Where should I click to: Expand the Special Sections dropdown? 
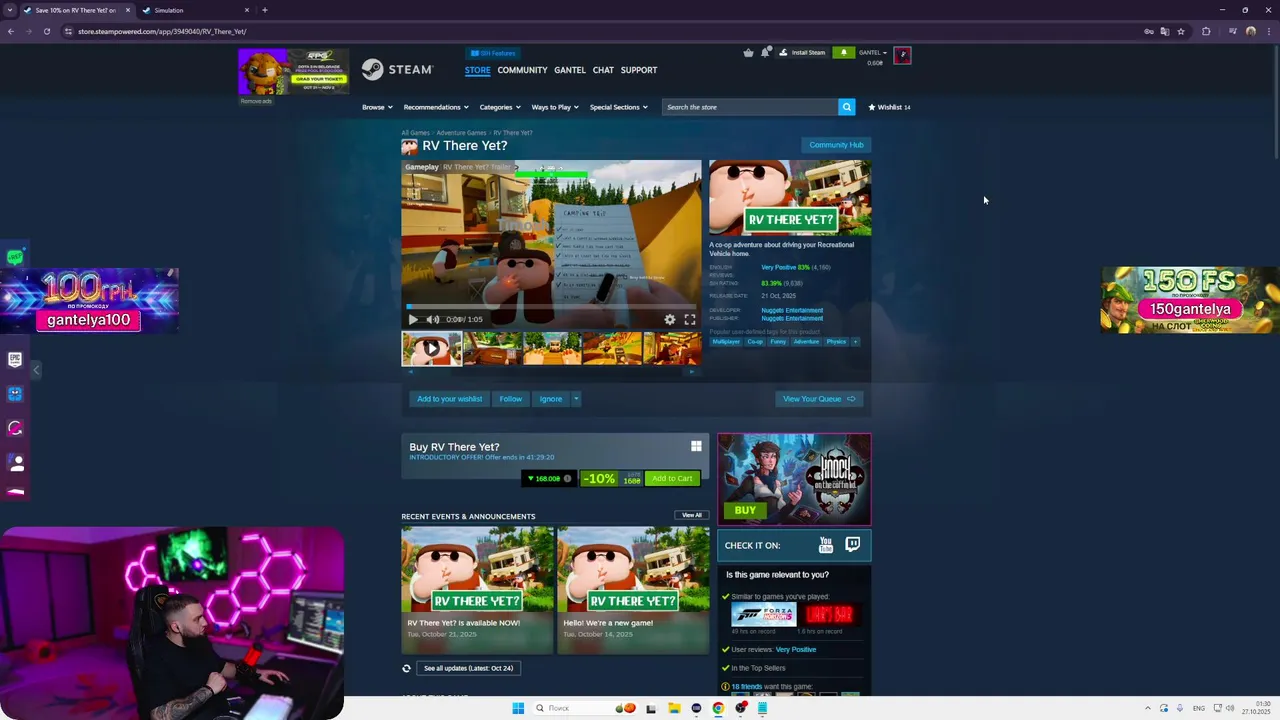(x=618, y=107)
